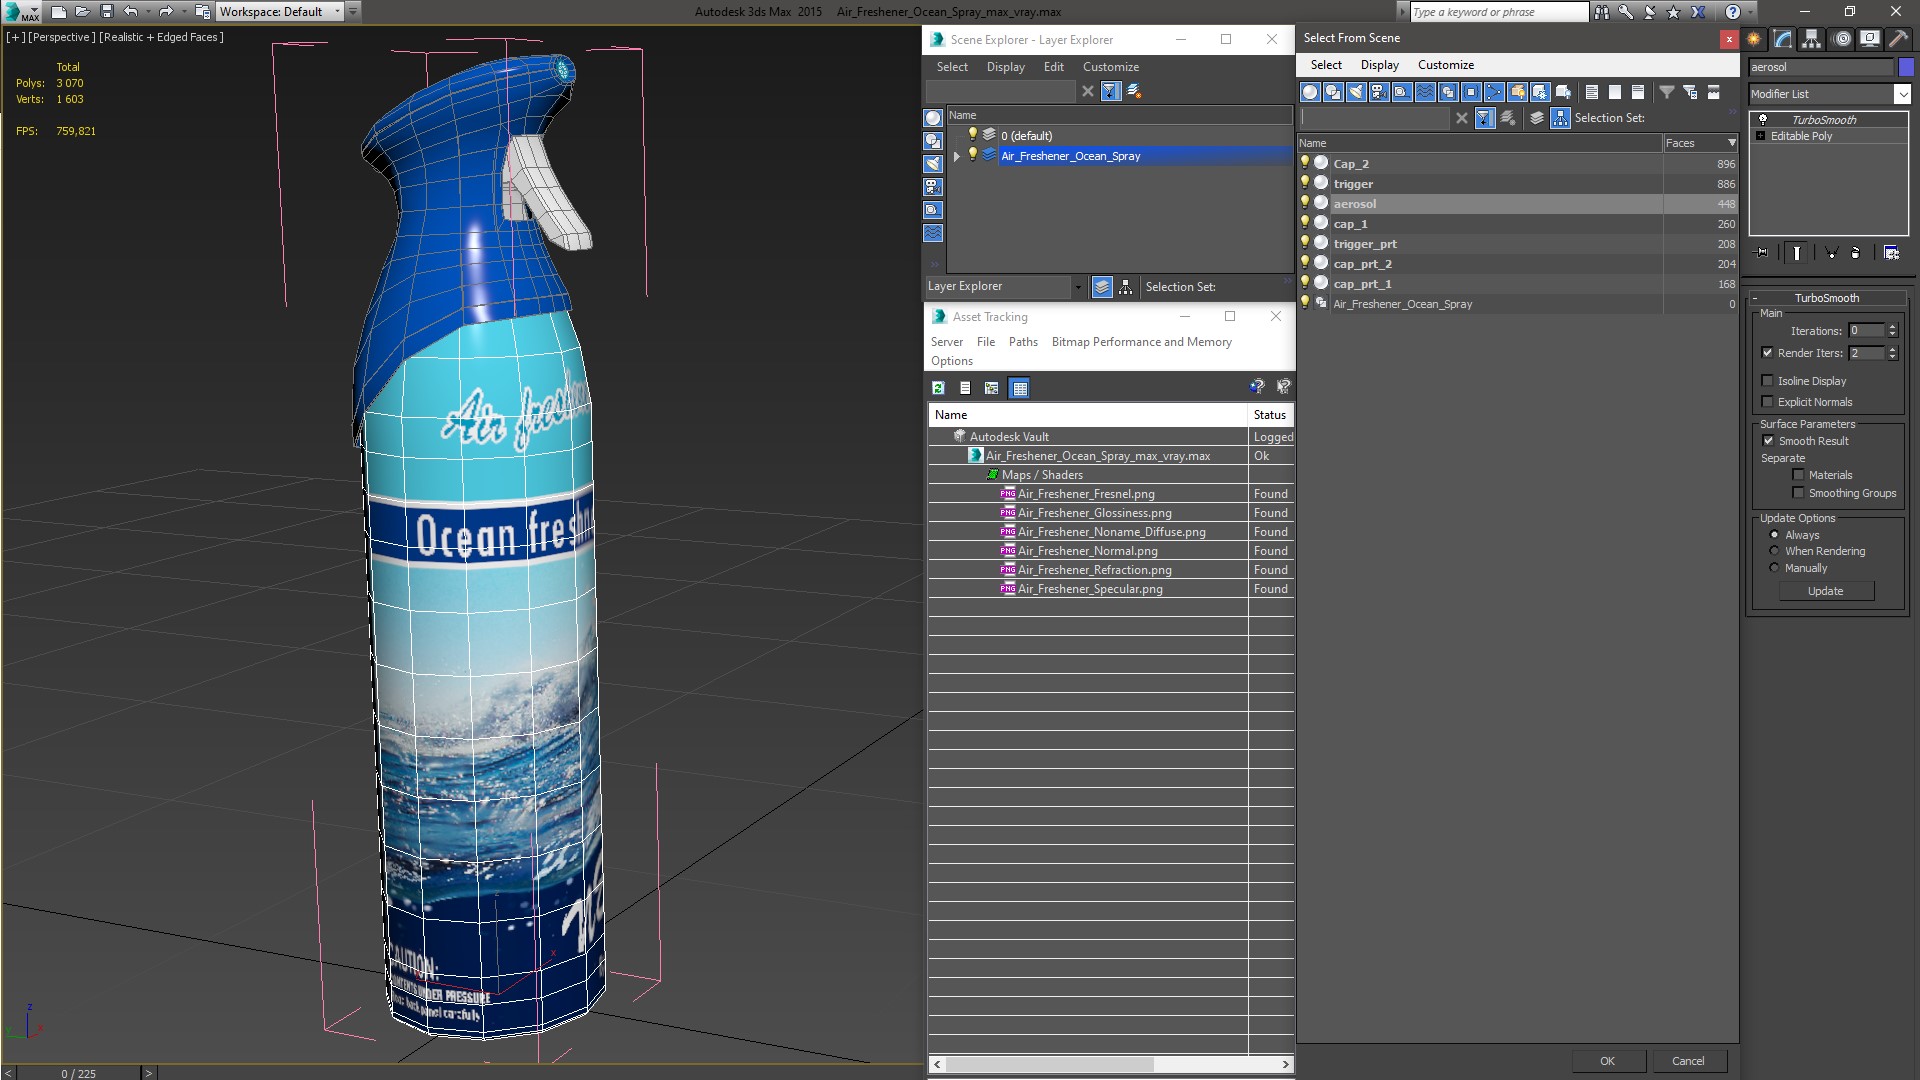1920x1080 pixels.
Task: Increase the Iterations spinner value
Action: 1892,327
